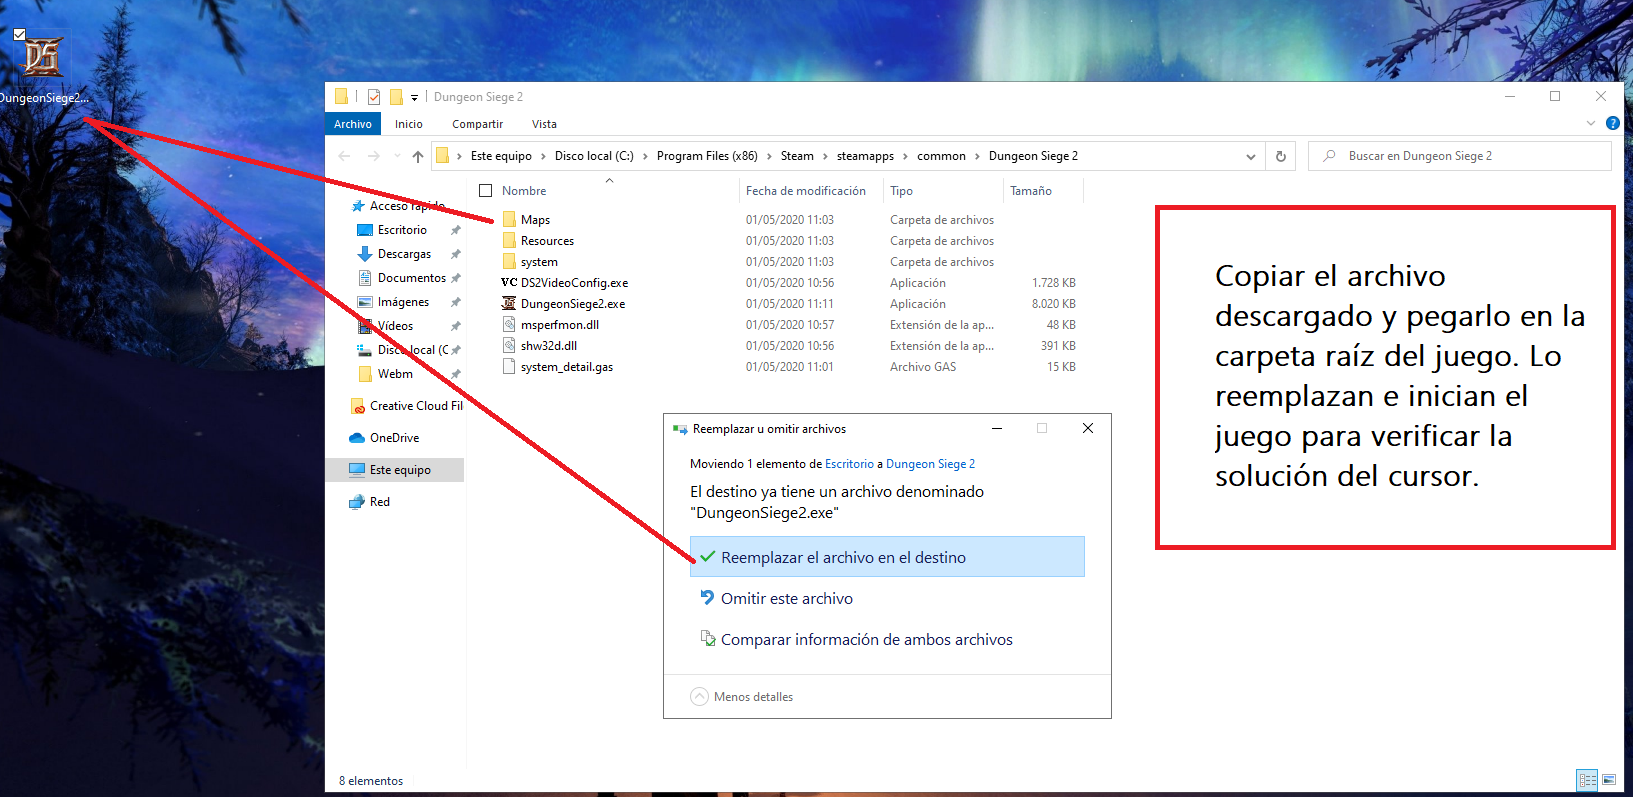This screenshot has width=1633, height=797.
Task: Open the chevron after Program Files (x86) breadcrumb
Action: pos(769,156)
